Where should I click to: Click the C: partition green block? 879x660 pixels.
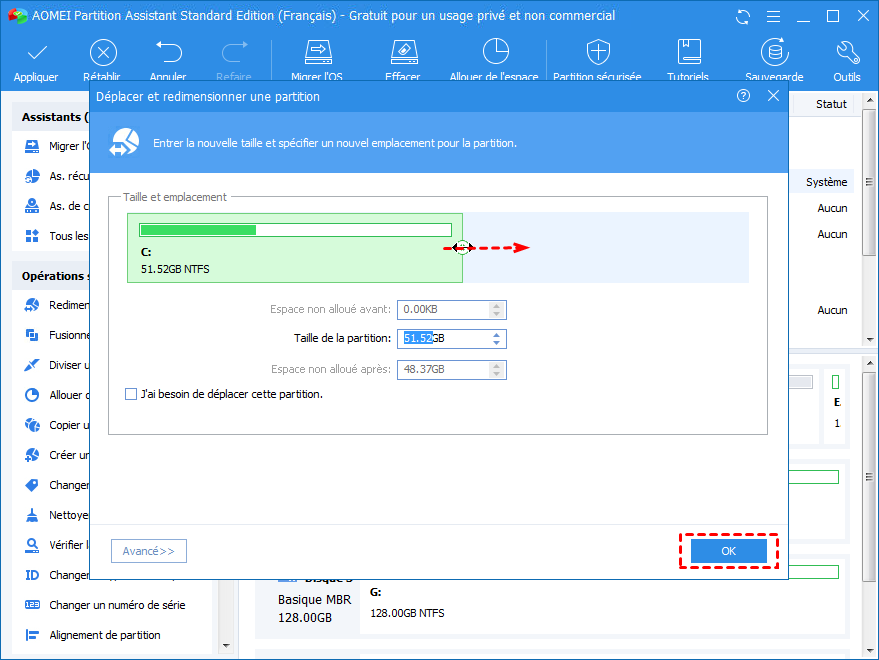[x=295, y=248]
